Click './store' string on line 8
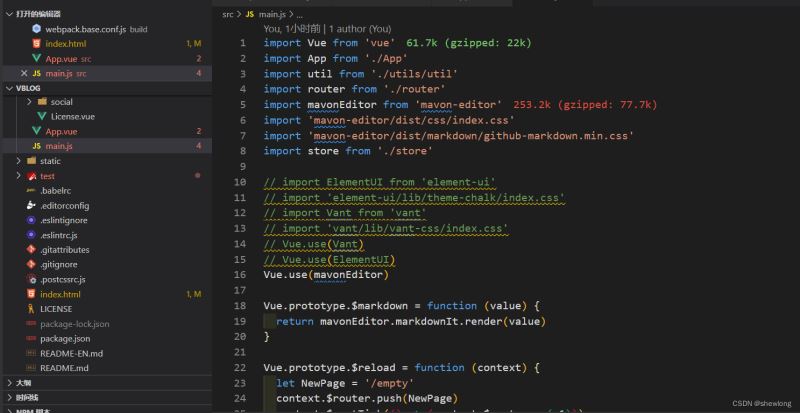 (x=404, y=151)
